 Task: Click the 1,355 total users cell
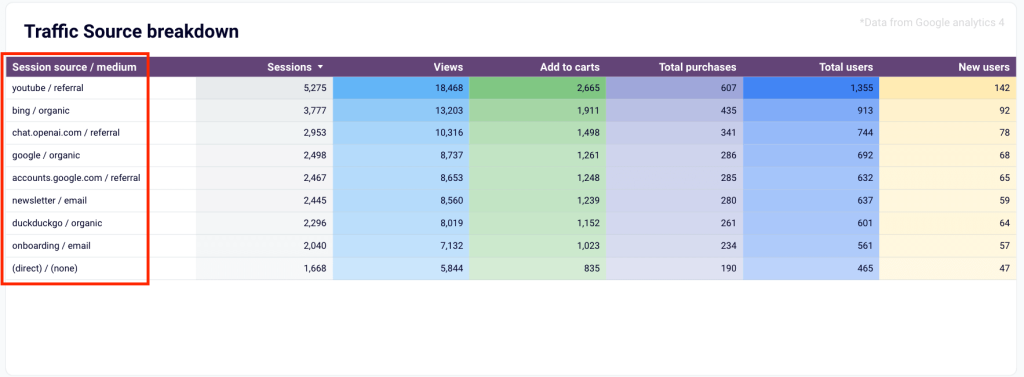tap(811, 88)
